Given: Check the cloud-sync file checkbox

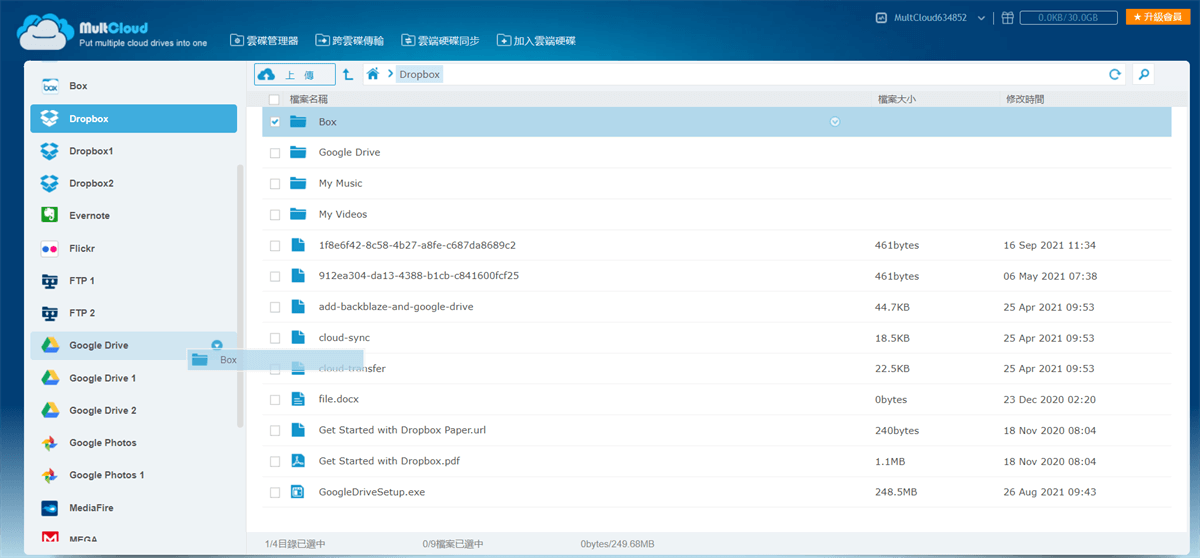Looking at the screenshot, I should [x=274, y=338].
